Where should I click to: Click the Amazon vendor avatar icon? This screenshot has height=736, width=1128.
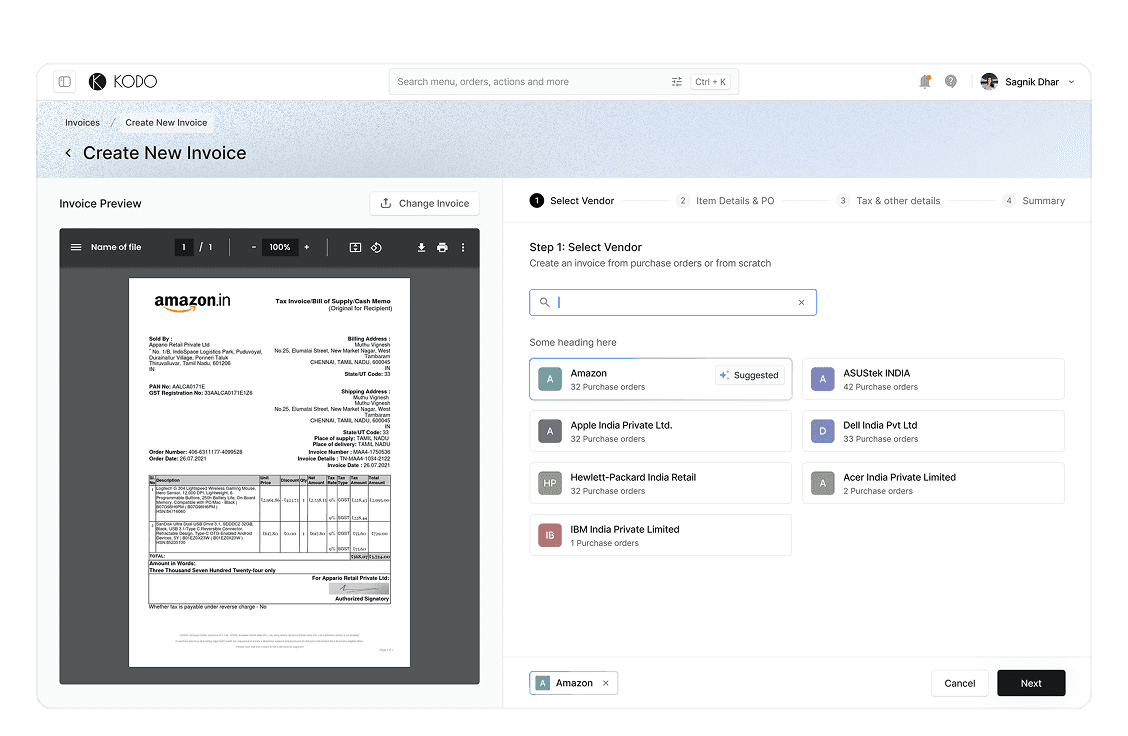[550, 379]
